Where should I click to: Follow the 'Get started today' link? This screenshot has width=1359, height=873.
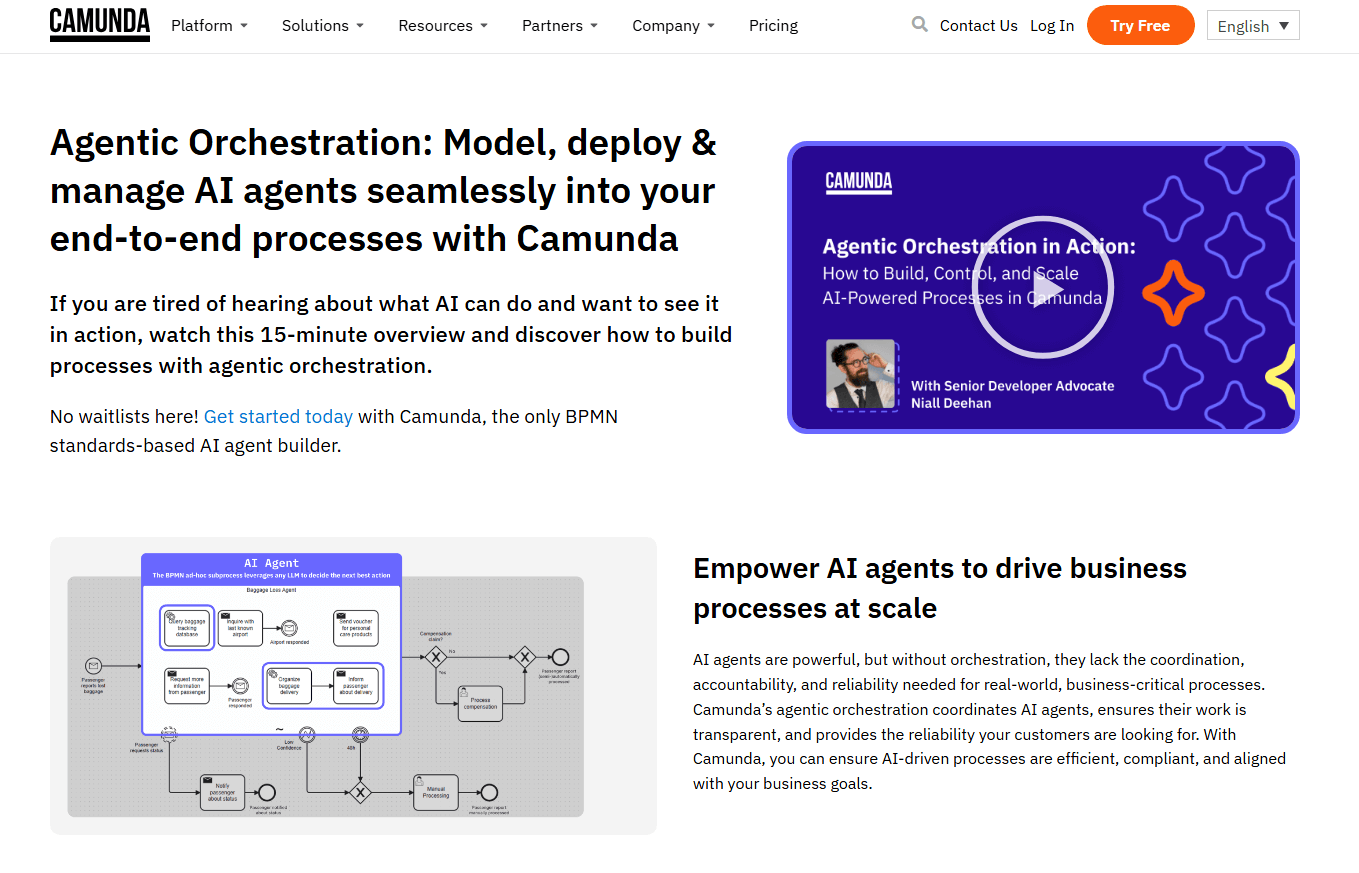click(x=278, y=417)
